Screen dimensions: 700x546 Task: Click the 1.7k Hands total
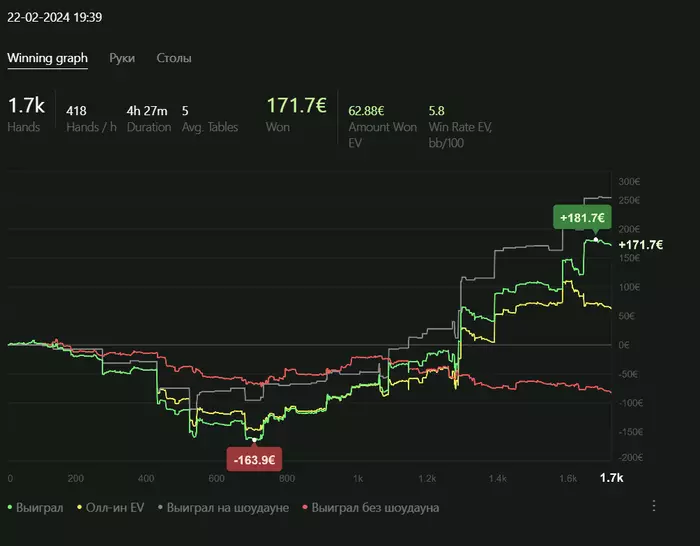(x=26, y=106)
